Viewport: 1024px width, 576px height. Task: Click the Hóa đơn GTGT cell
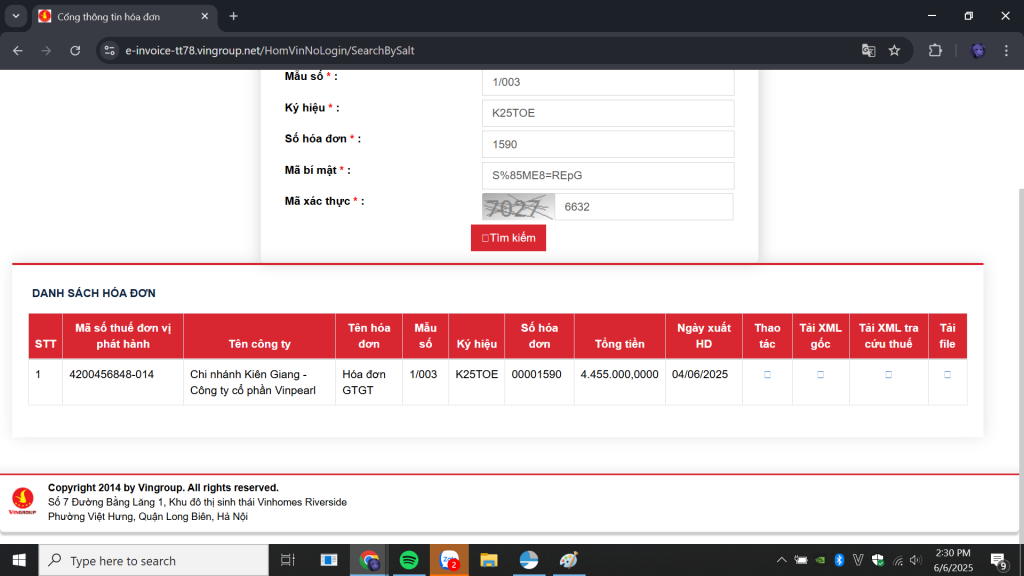(368, 382)
